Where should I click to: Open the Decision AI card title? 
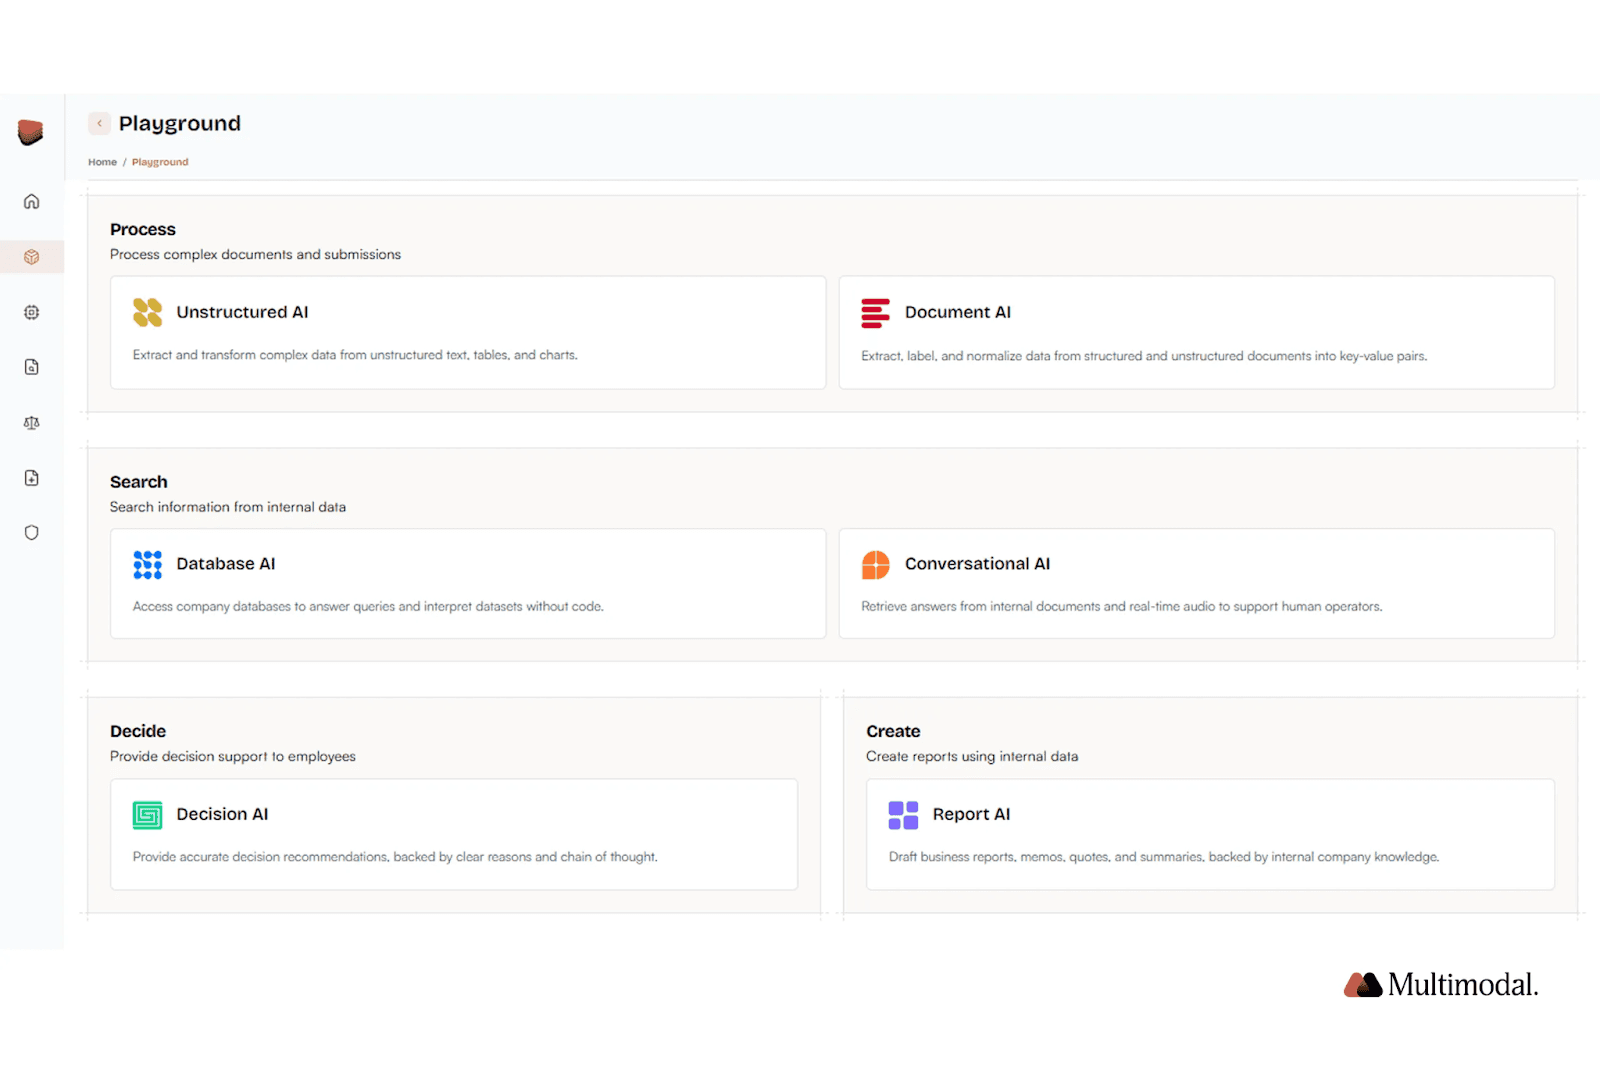tap(222, 814)
